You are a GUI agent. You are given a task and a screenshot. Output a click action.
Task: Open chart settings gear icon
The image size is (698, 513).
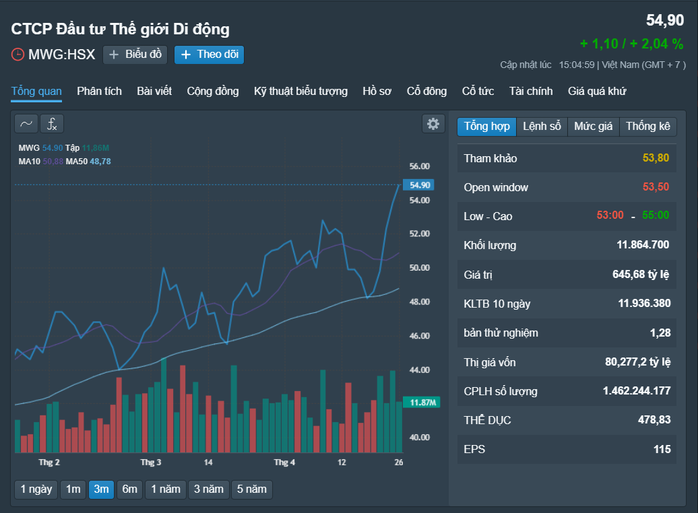click(x=433, y=123)
